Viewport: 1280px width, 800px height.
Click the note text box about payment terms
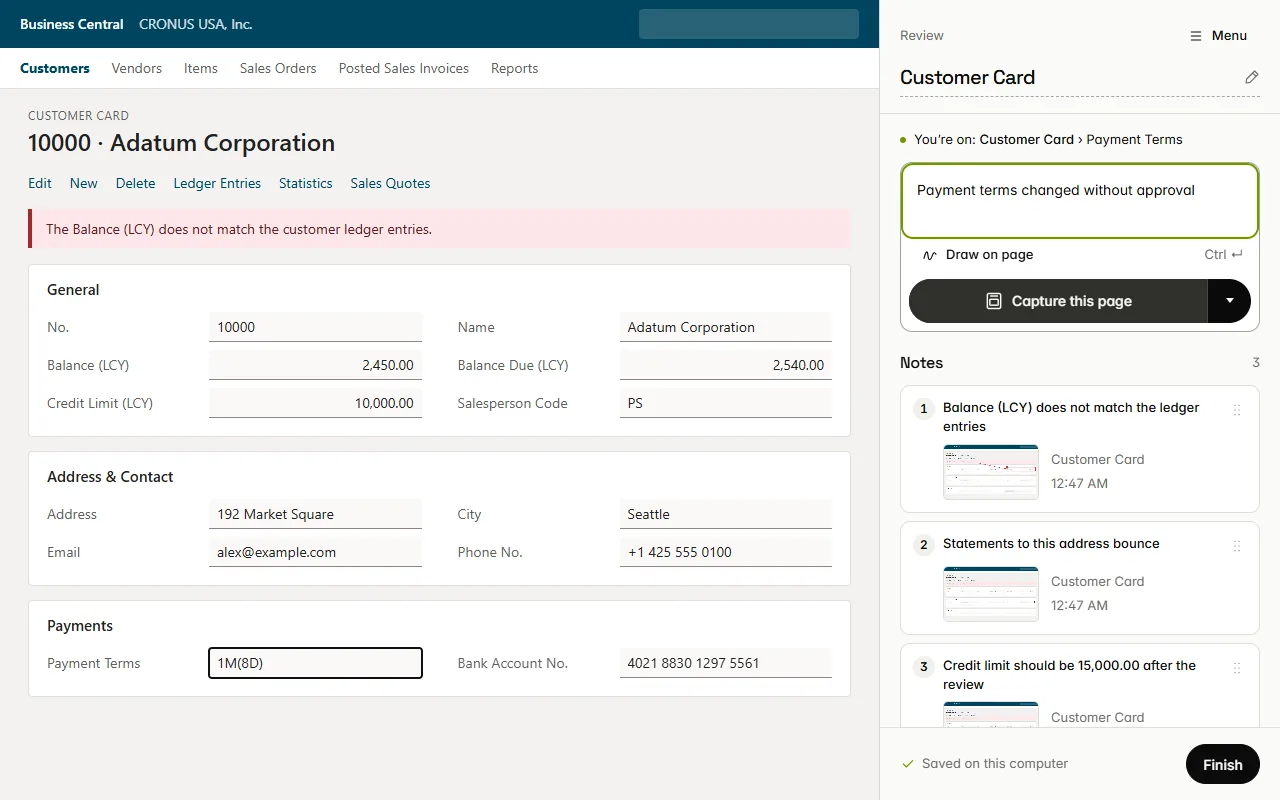[1080, 201]
